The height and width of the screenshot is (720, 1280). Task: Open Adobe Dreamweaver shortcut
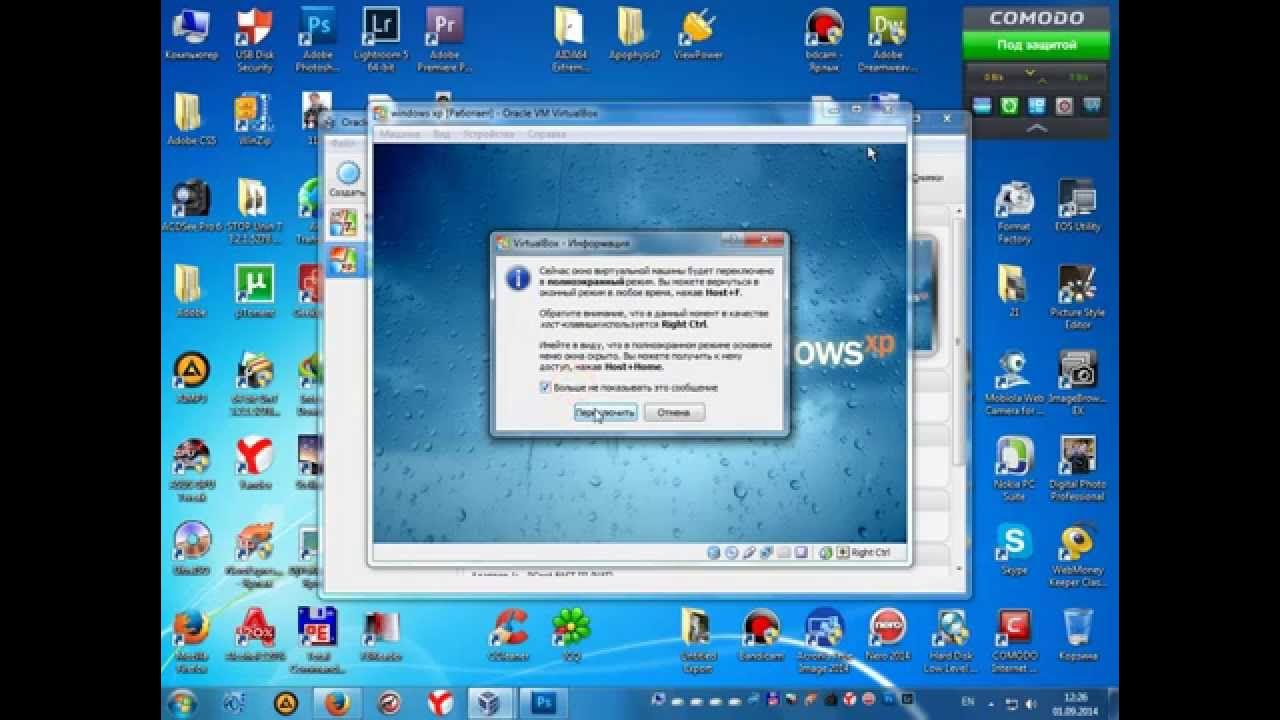pos(888,40)
